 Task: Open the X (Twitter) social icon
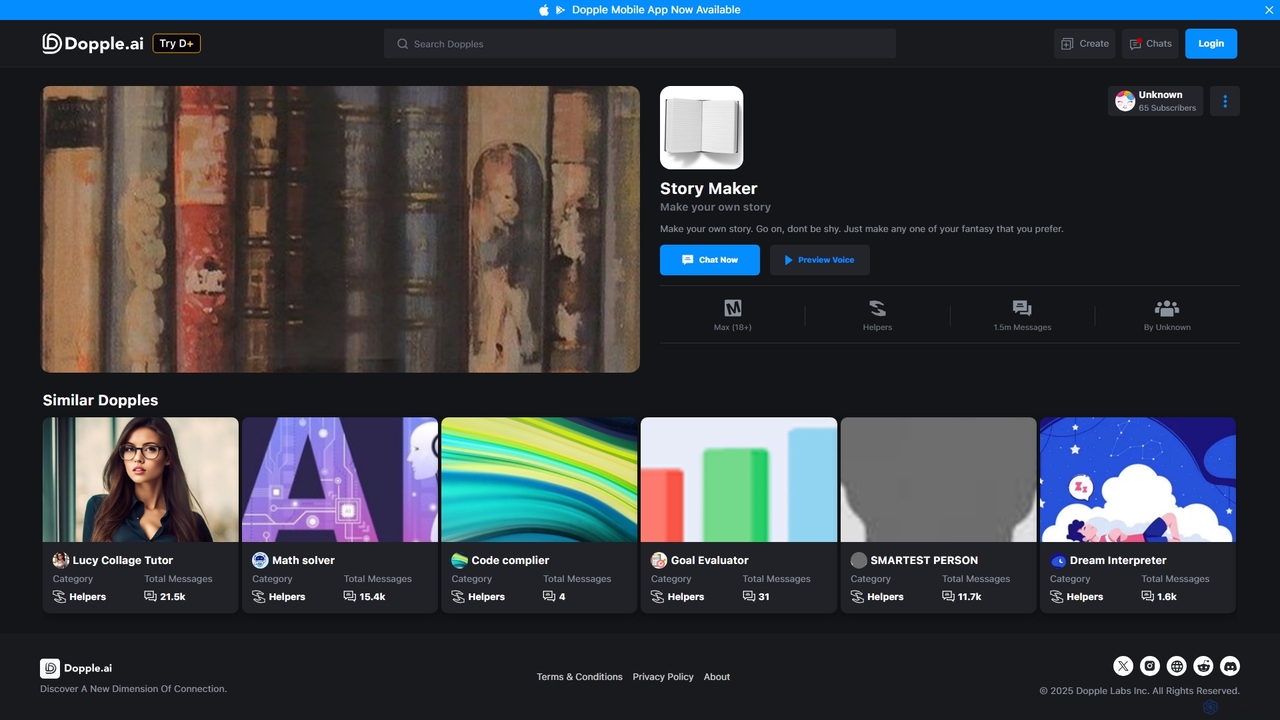1123,666
